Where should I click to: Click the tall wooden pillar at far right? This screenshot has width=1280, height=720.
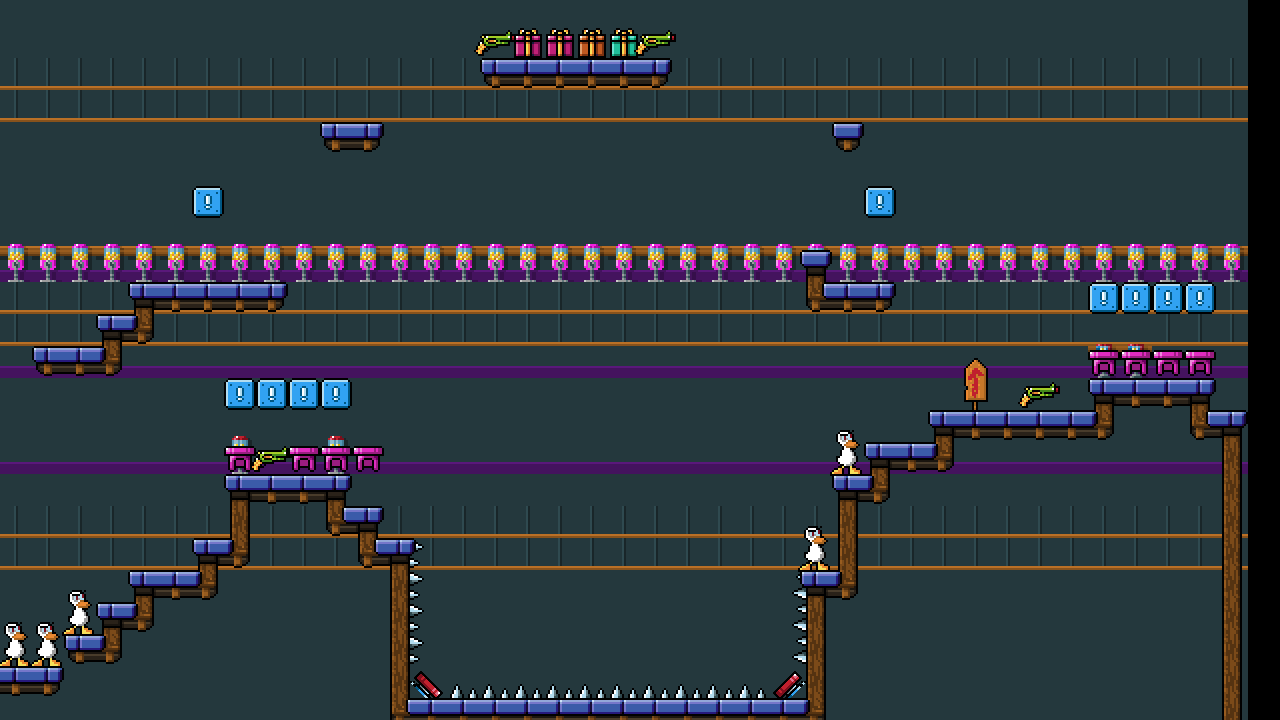click(1232, 574)
